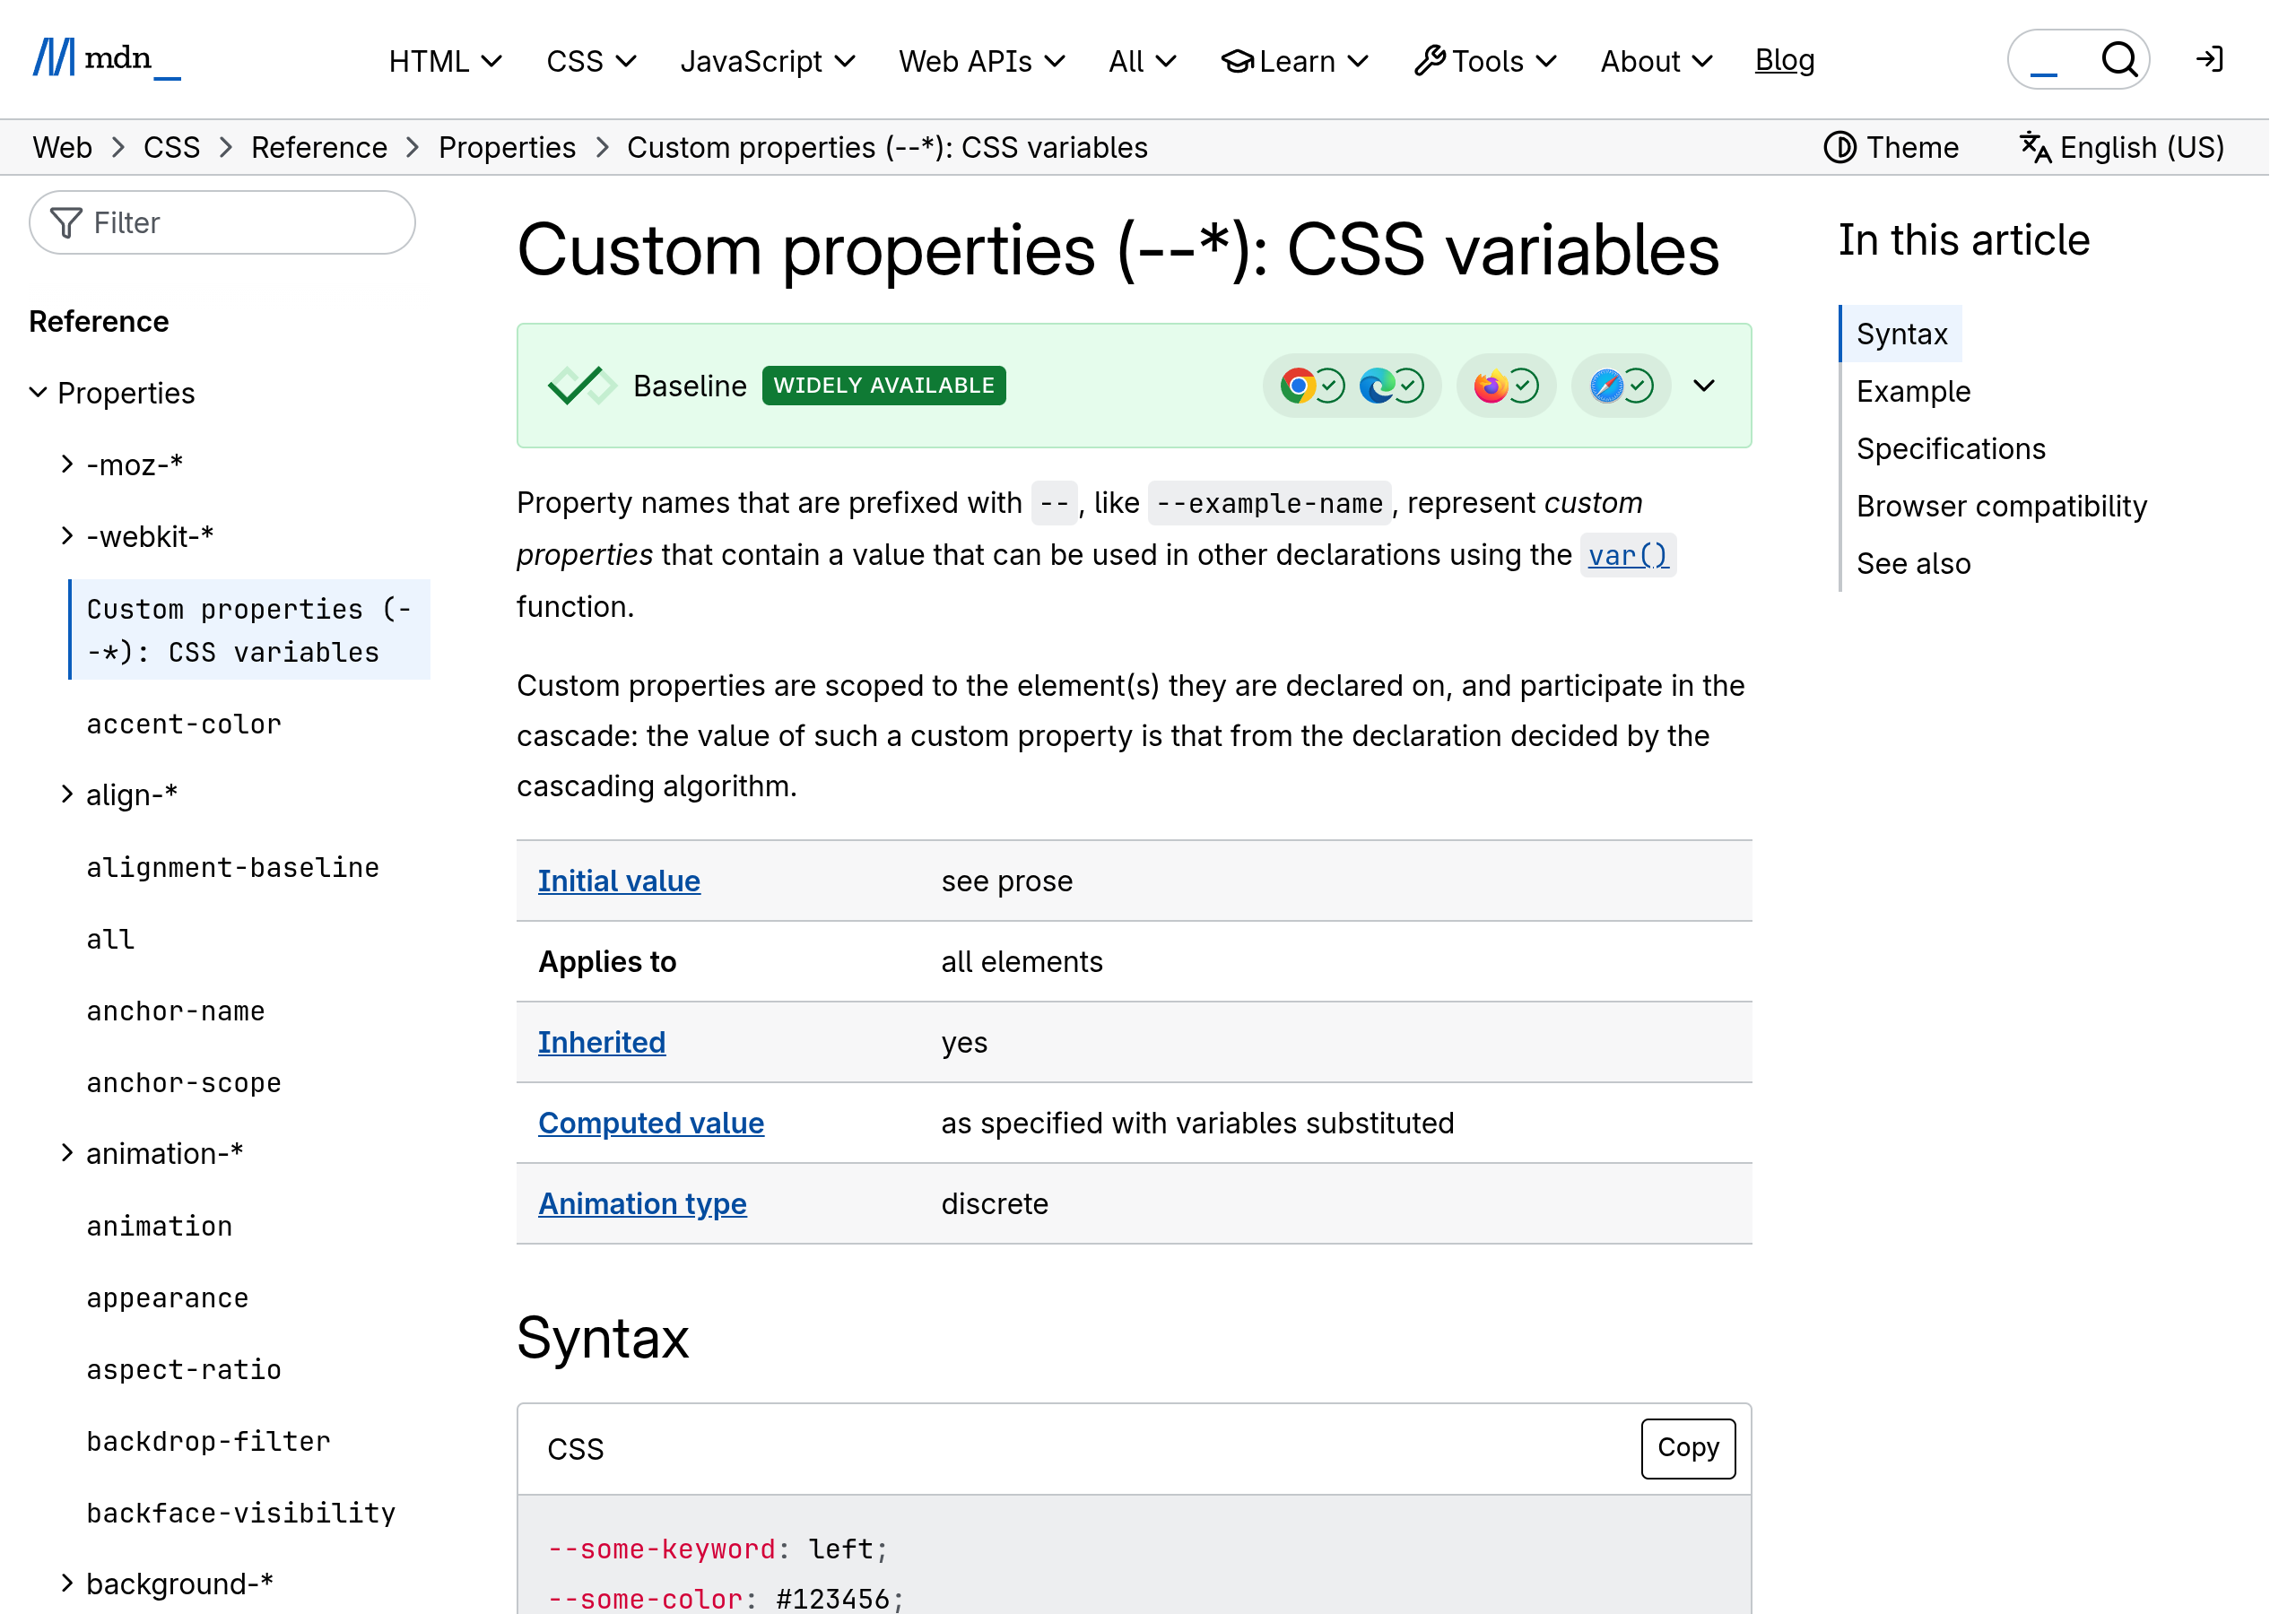Click the Web breadcrumb
Image resolution: width=2296 pixels, height=1614 pixels.
click(62, 148)
